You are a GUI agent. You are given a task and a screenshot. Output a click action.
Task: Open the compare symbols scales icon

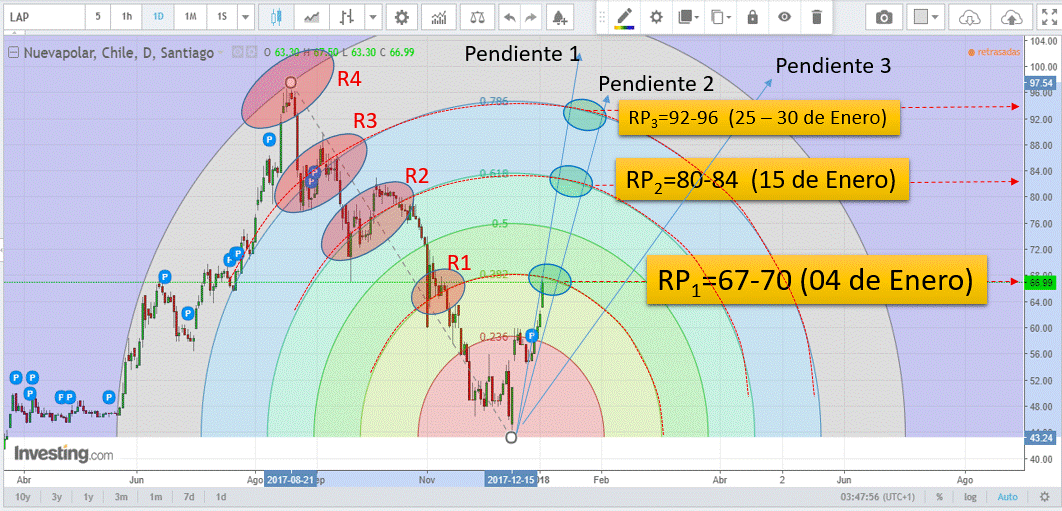(477, 17)
